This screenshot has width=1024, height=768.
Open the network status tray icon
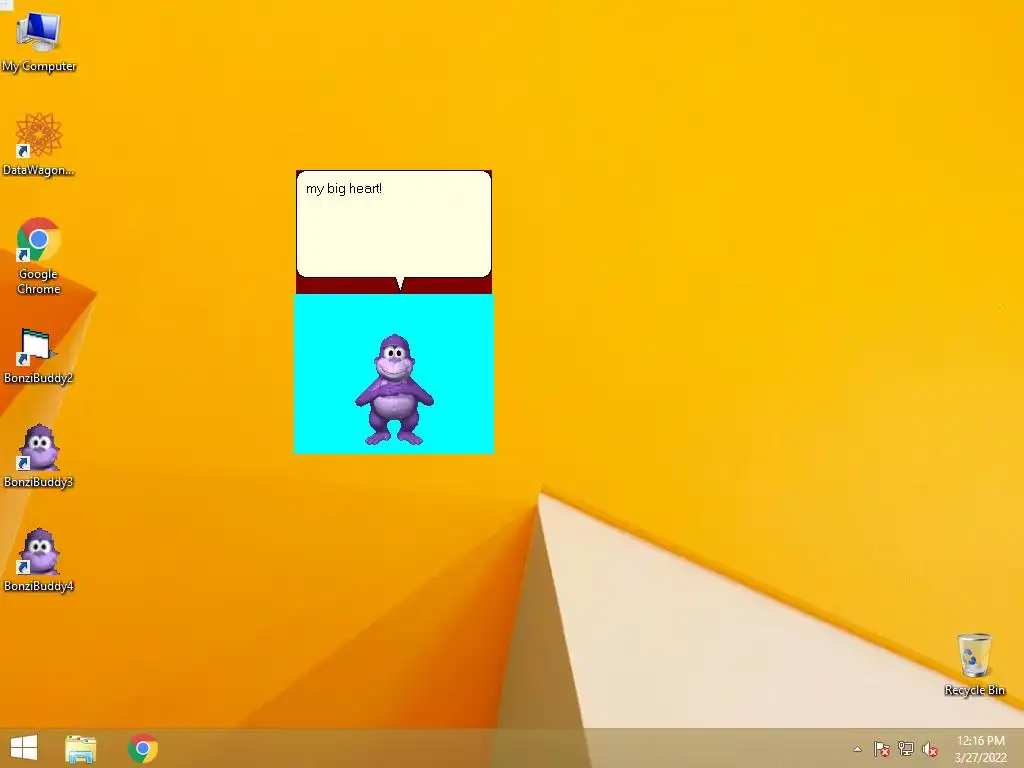tap(906, 749)
